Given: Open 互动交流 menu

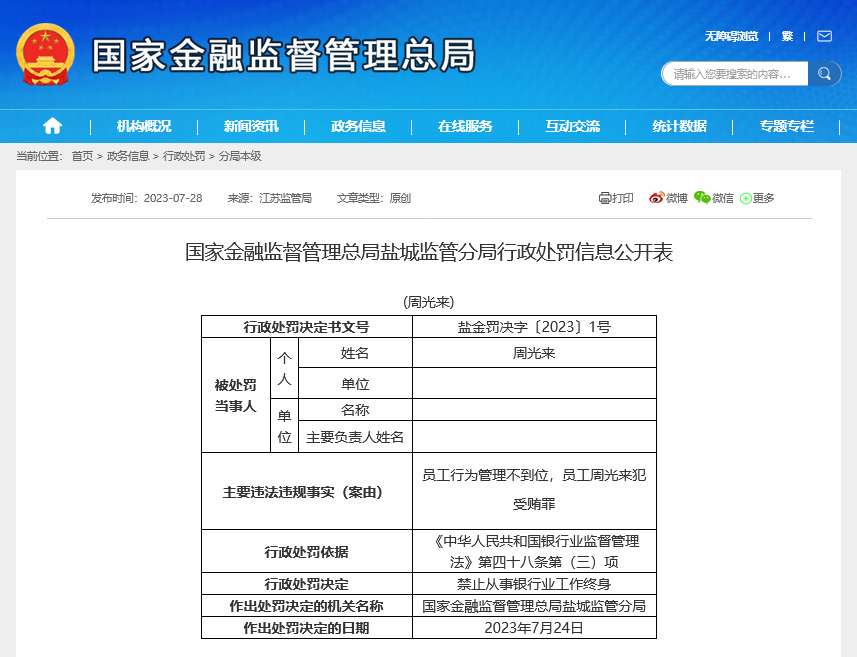Looking at the screenshot, I should [x=572, y=126].
